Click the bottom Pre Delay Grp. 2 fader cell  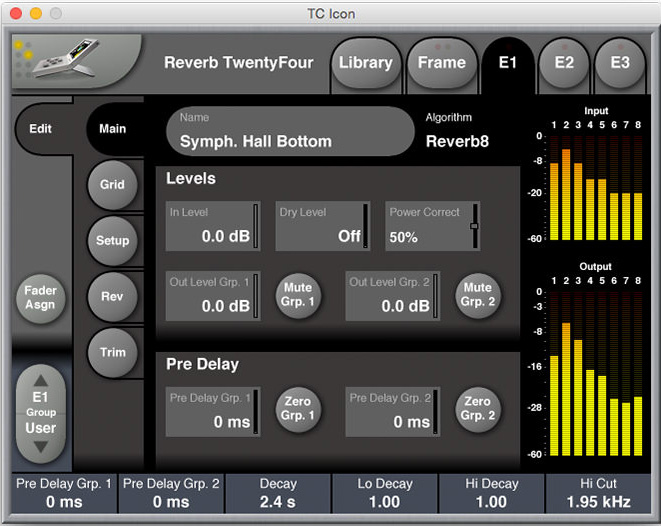click(x=171, y=493)
